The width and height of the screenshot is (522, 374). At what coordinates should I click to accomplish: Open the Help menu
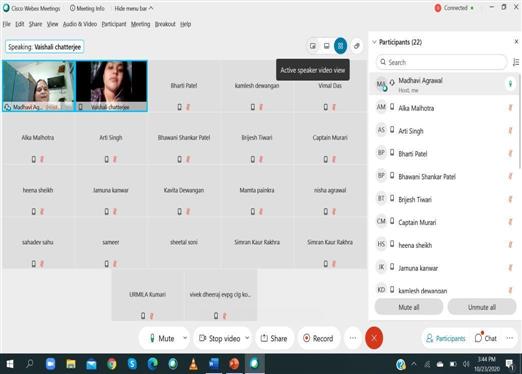pyautogui.click(x=186, y=24)
